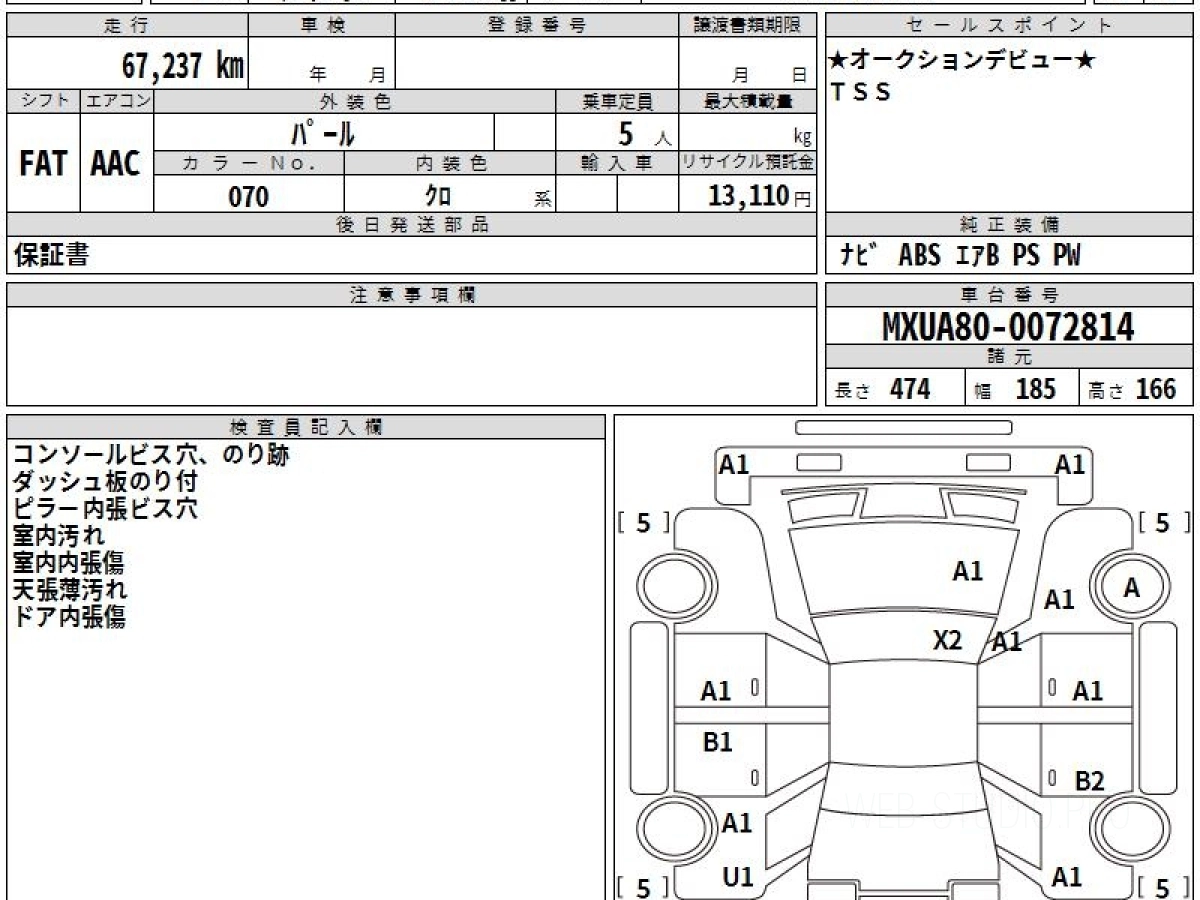This screenshot has height=900, width=1200.
Task: Select chassis number MXUA80-0072814
Action: click(1008, 326)
